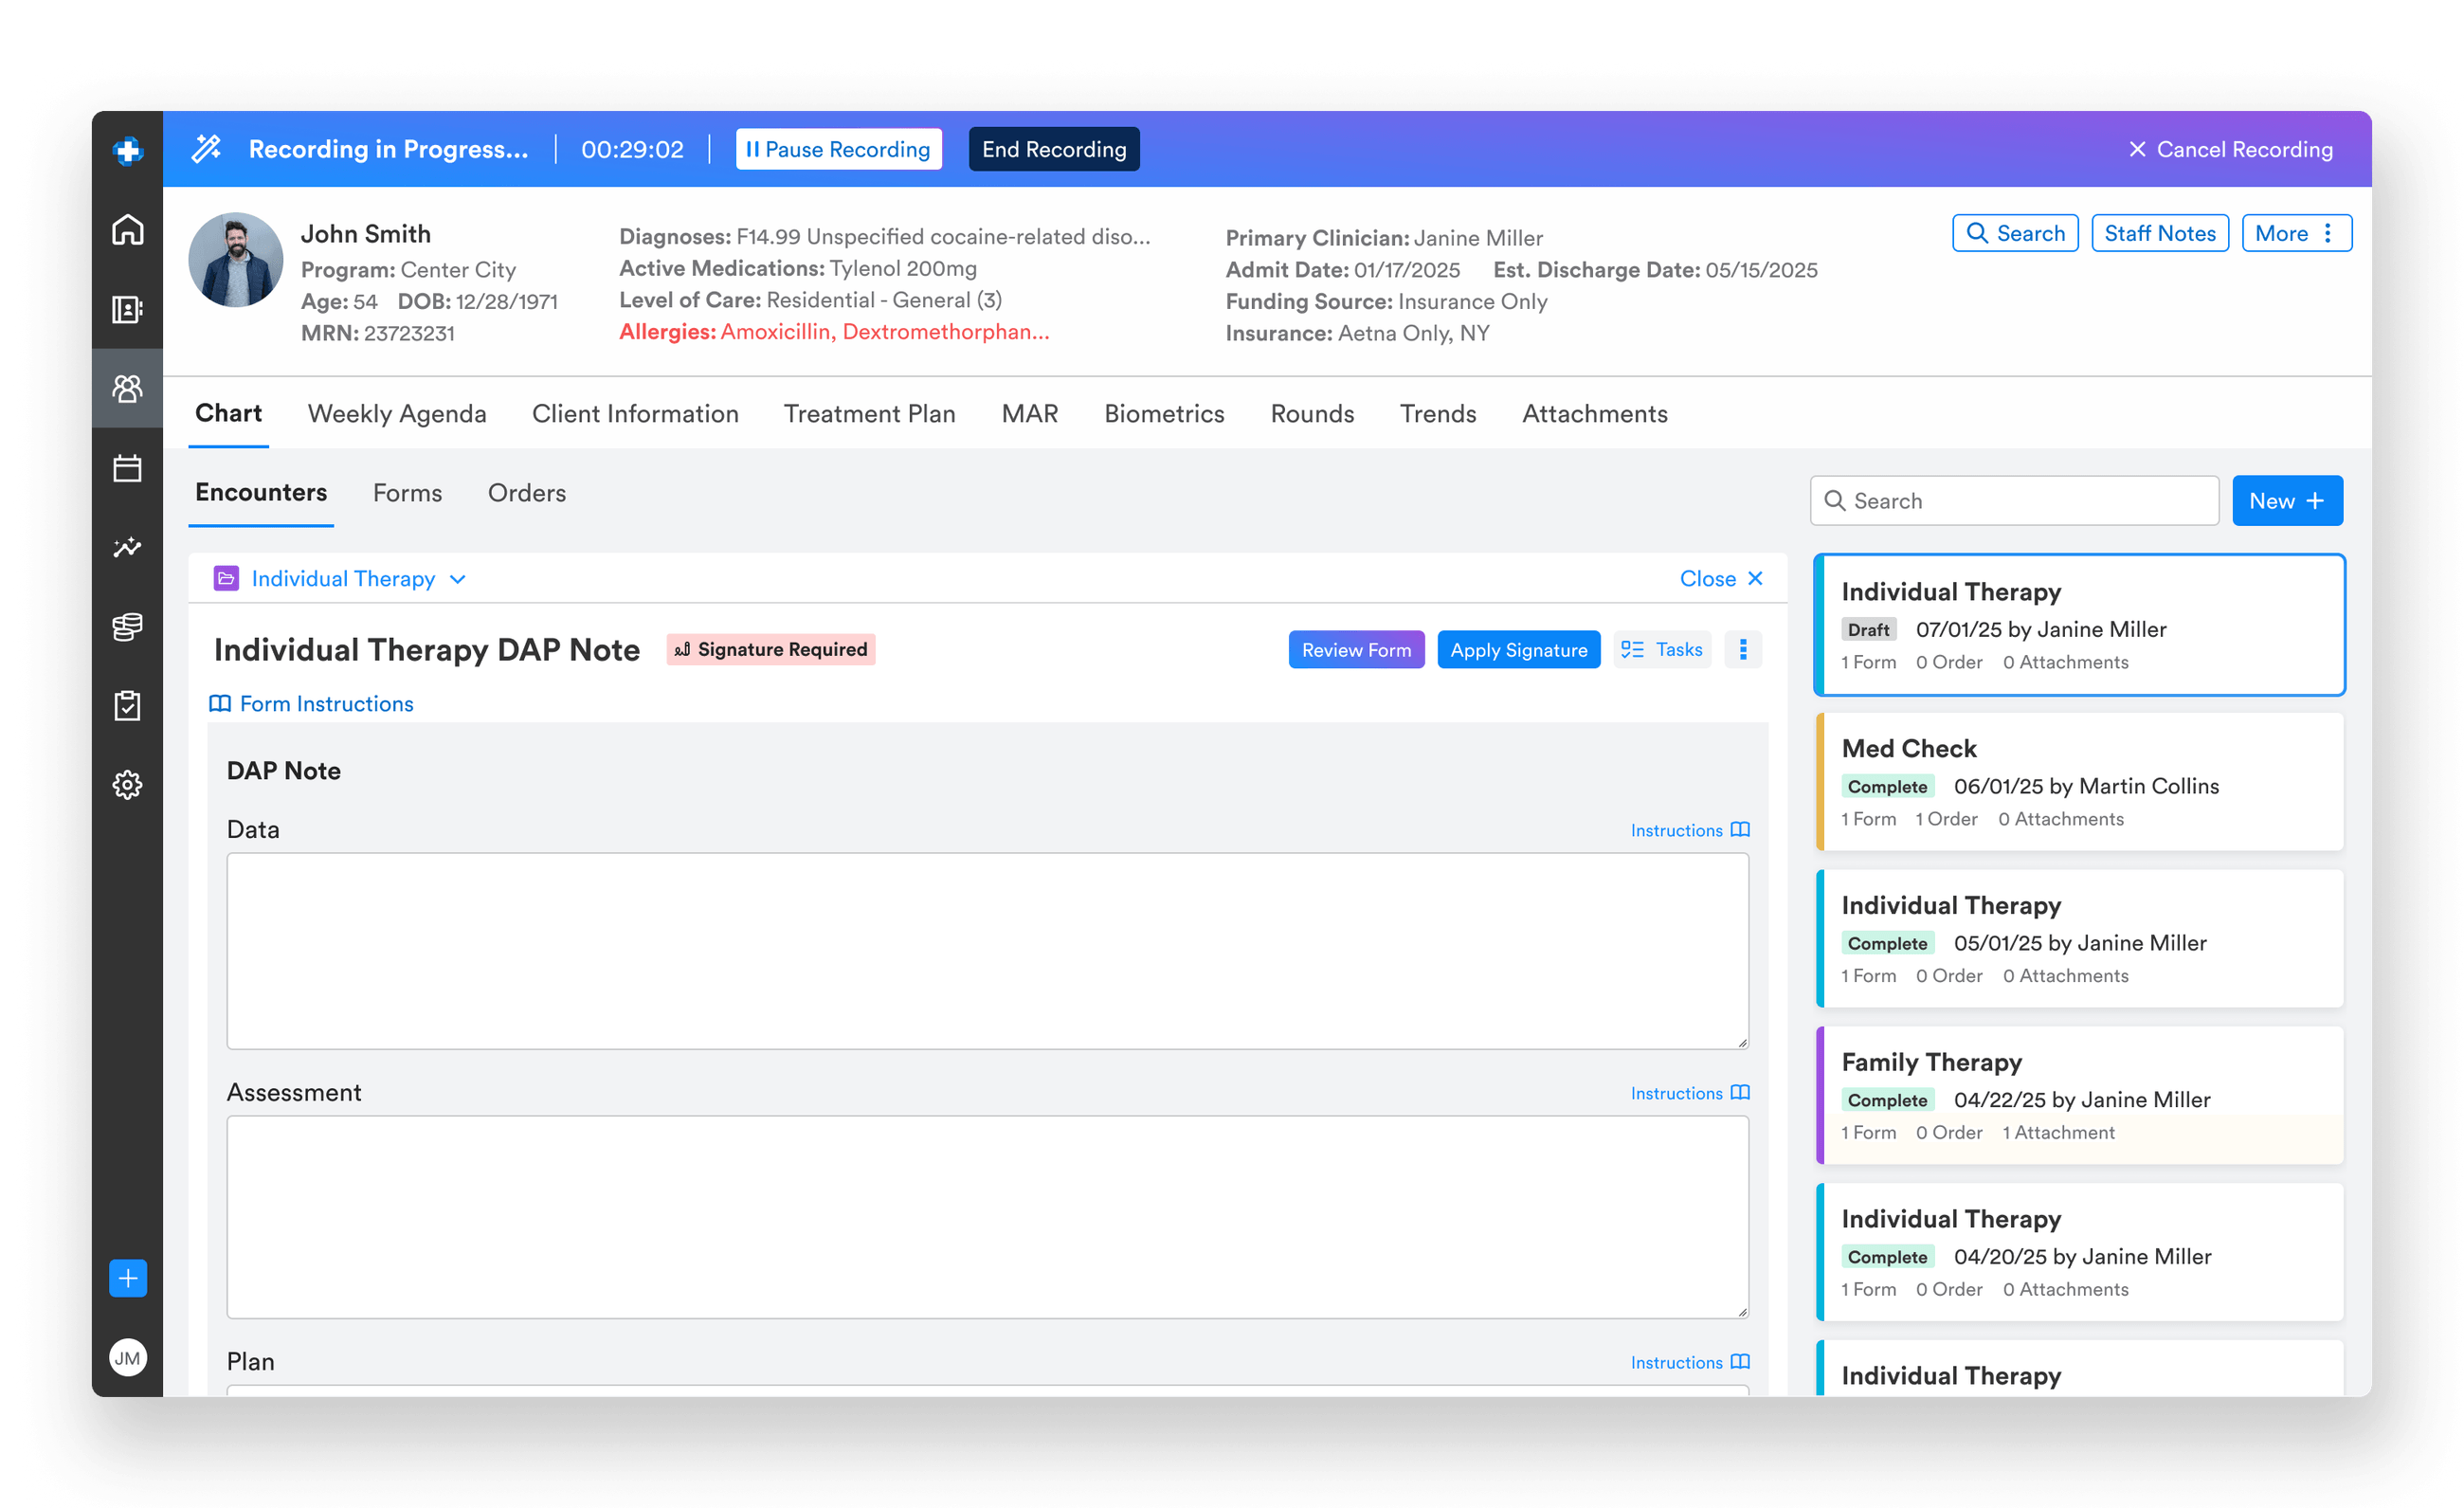This screenshot has width=2464, height=1508.
Task: Open the calendar icon in sidebar
Action: (127, 468)
